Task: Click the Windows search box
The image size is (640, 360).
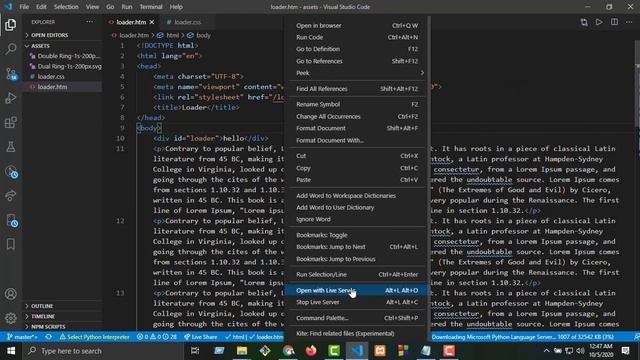Action: click(x=102, y=351)
